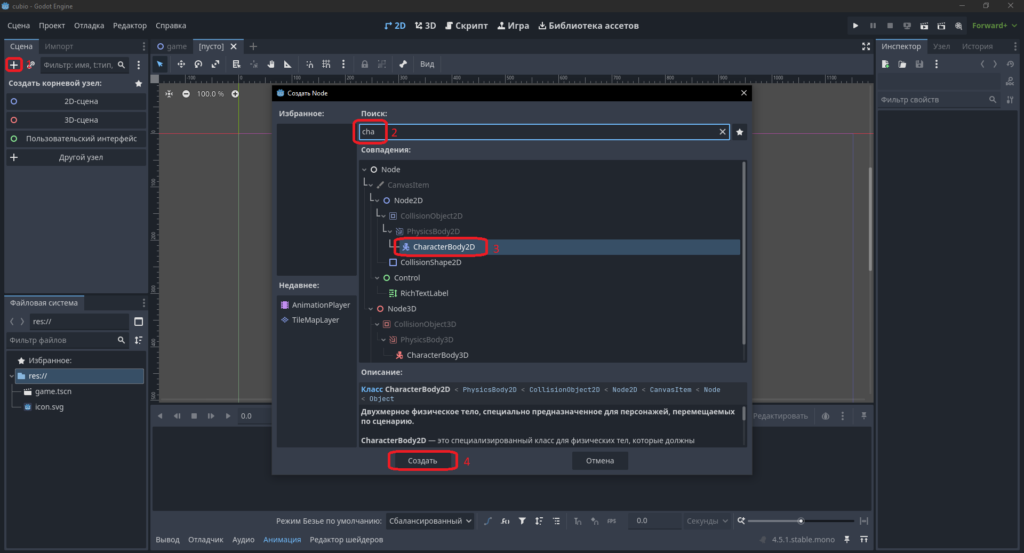Toggle bottom panel pin icon
The height and width of the screenshot is (553, 1024).
click(847, 539)
